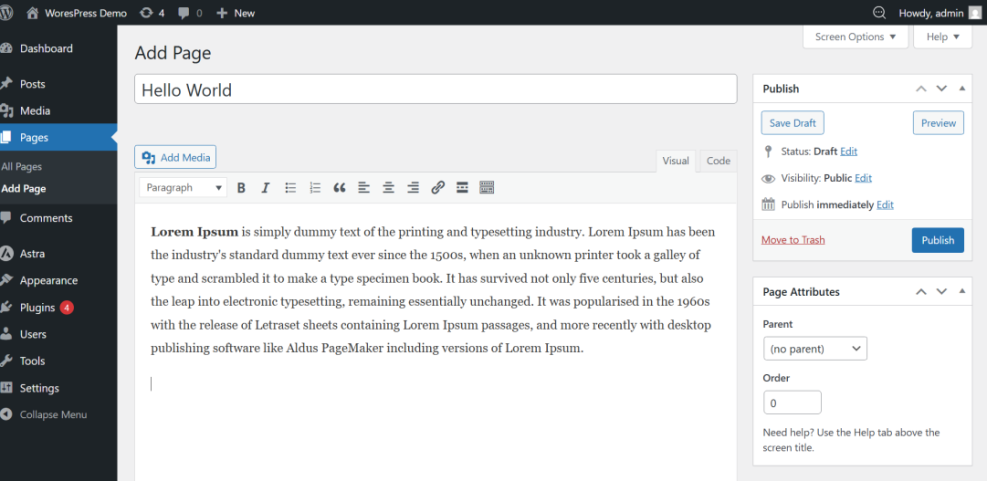Switch to the Visual editor tab
The height and width of the screenshot is (481, 987).
(675, 161)
